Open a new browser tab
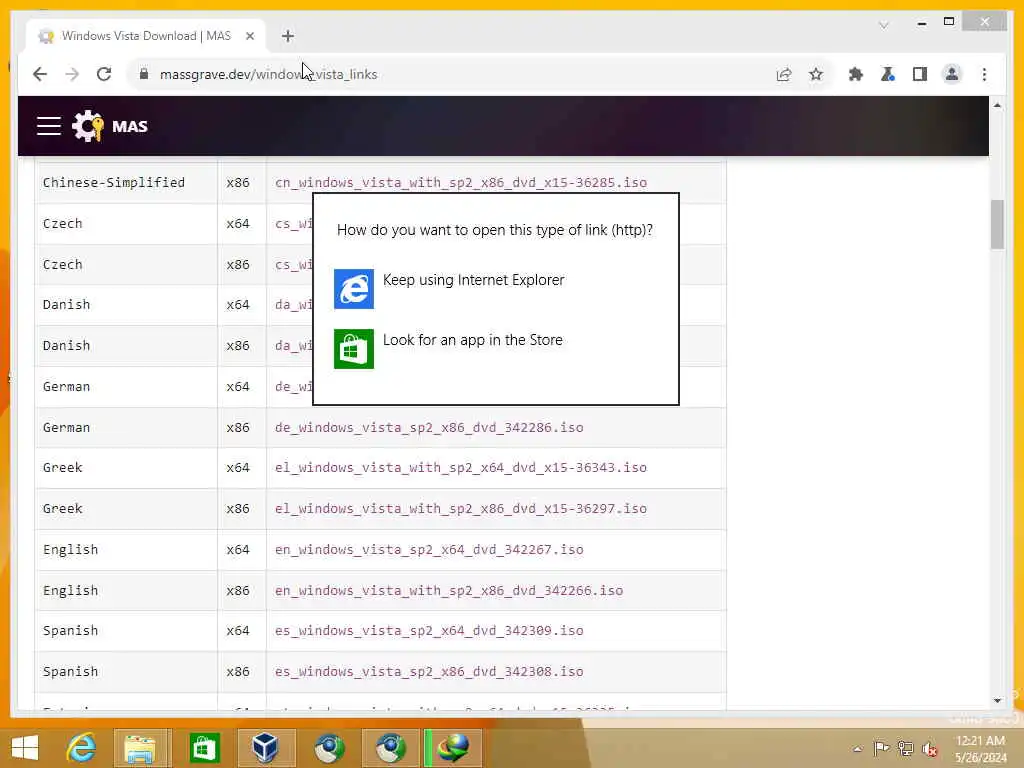The image size is (1024, 768). point(288,36)
